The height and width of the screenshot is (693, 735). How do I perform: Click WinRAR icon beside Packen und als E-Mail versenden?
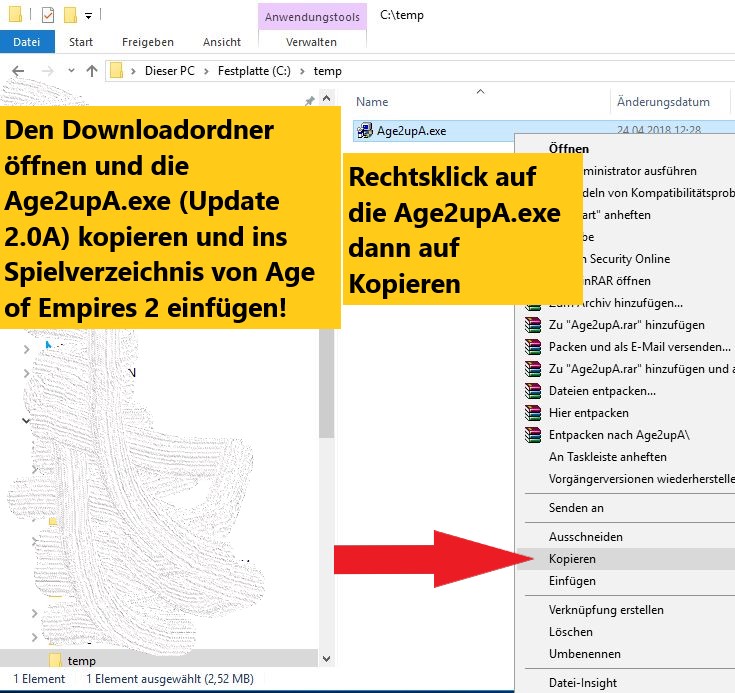[x=532, y=346]
